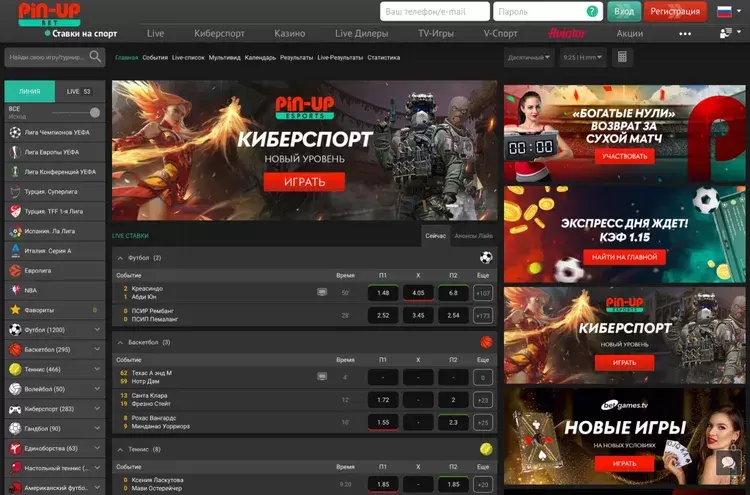Switch to the ЛИНИЯ tab
This screenshot has height=495, width=750.
30,91
